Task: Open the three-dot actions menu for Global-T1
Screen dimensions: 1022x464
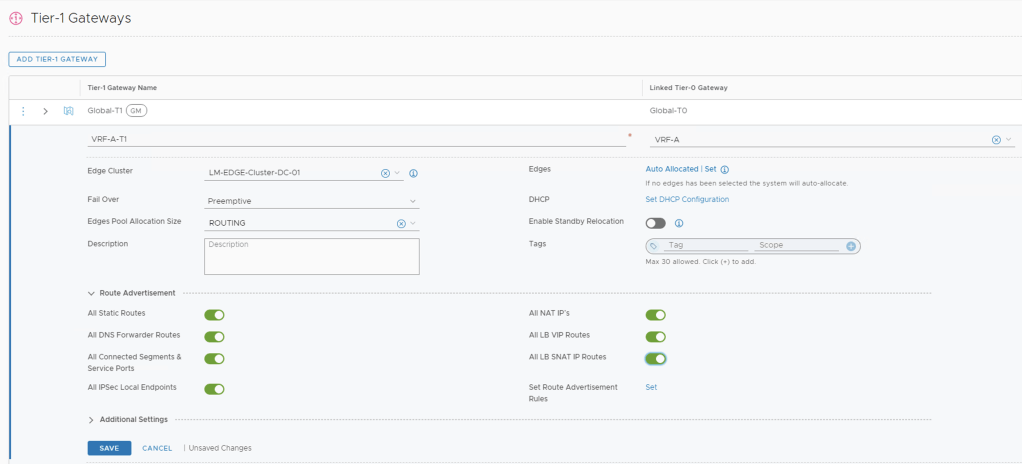Action: click(x=23, y=111)
